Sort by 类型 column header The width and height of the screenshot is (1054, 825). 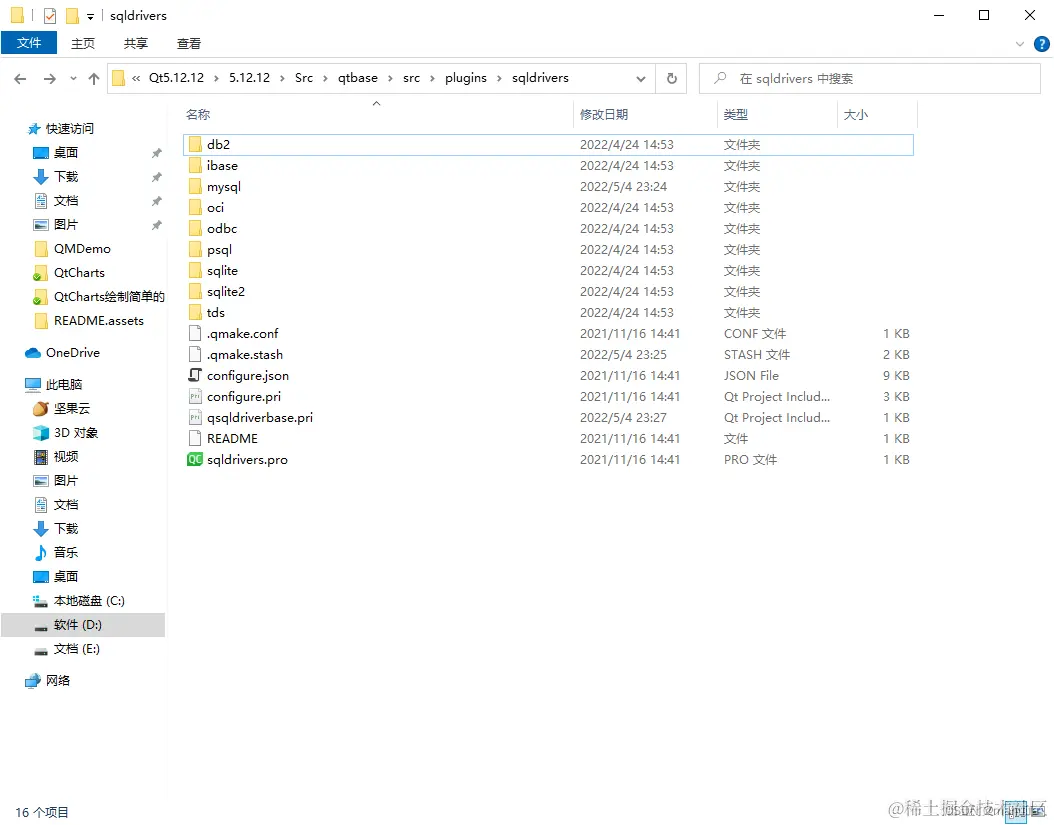pos(735,114)
